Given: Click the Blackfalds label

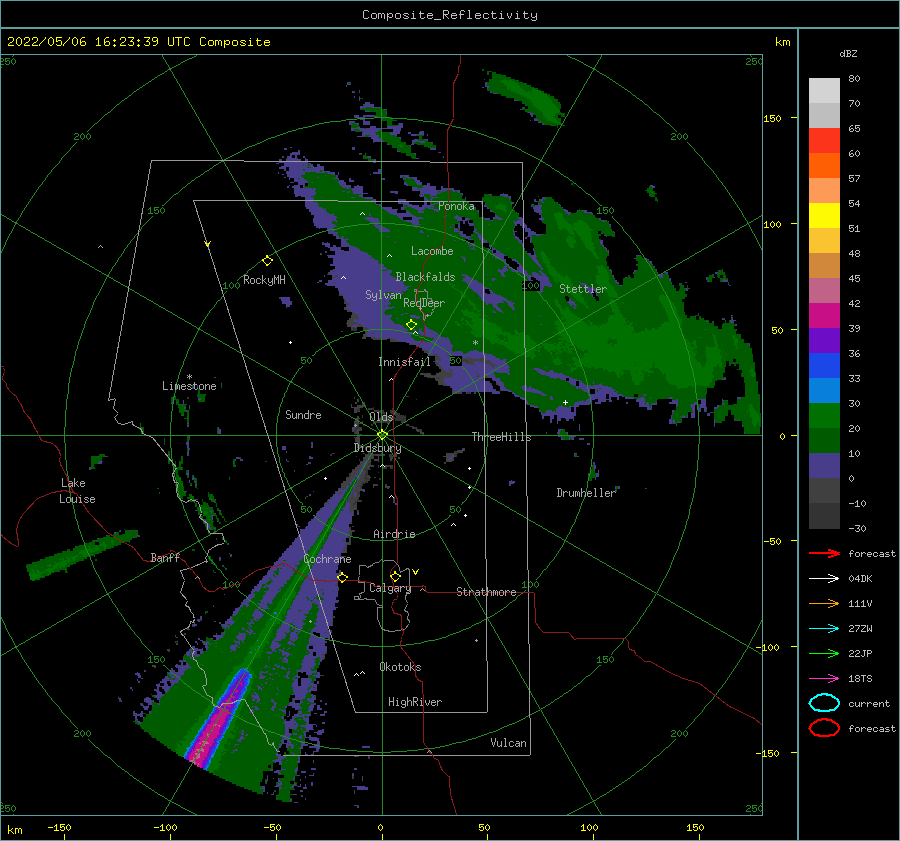Looking at the screenshot, I should click(425, 277).
